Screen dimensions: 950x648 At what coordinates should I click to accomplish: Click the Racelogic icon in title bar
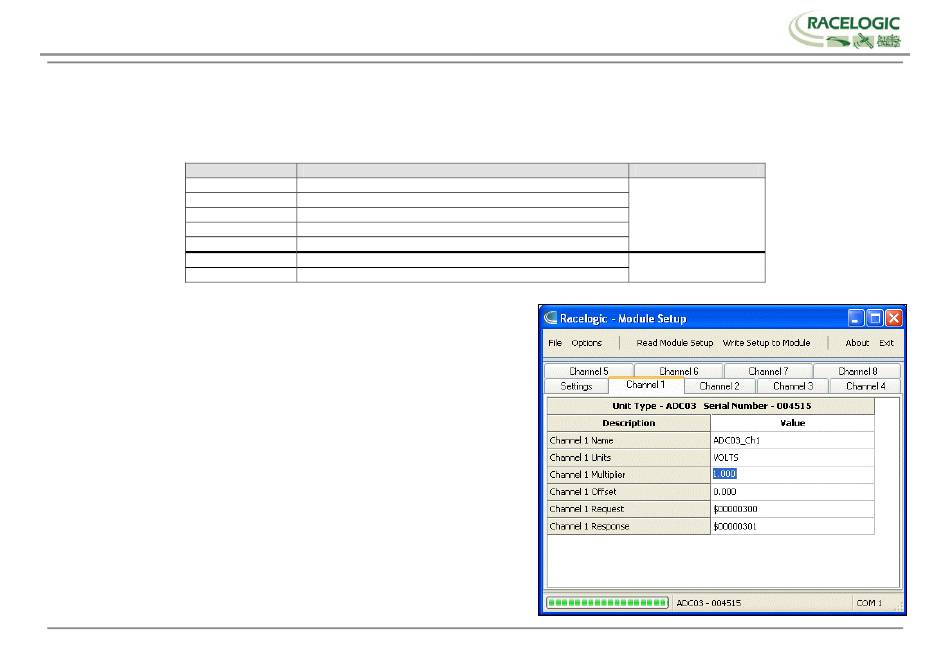550,317
